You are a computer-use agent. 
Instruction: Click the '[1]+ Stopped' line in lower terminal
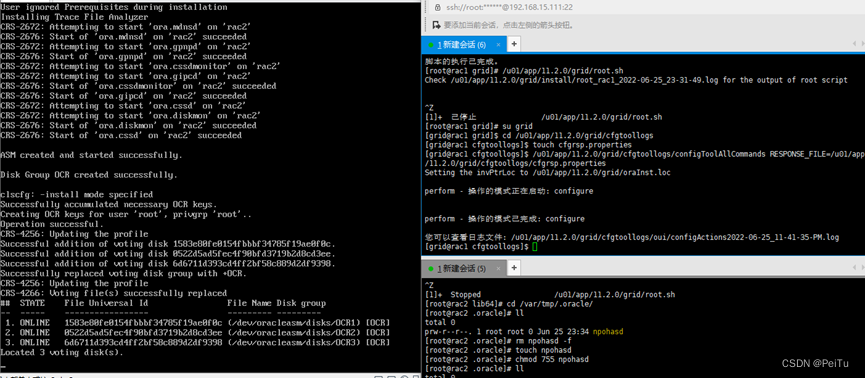550,295
